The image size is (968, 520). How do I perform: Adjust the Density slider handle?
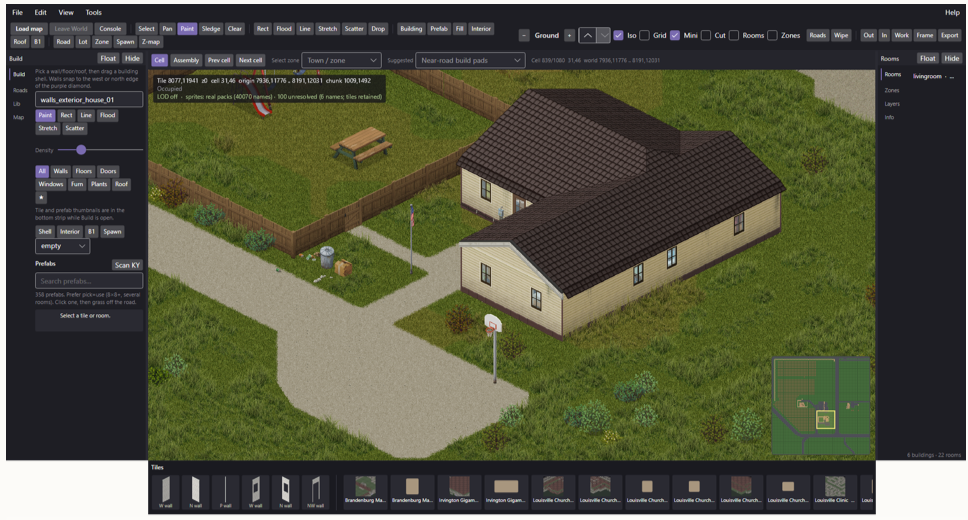pyautogui.click(x=81, y=150)
